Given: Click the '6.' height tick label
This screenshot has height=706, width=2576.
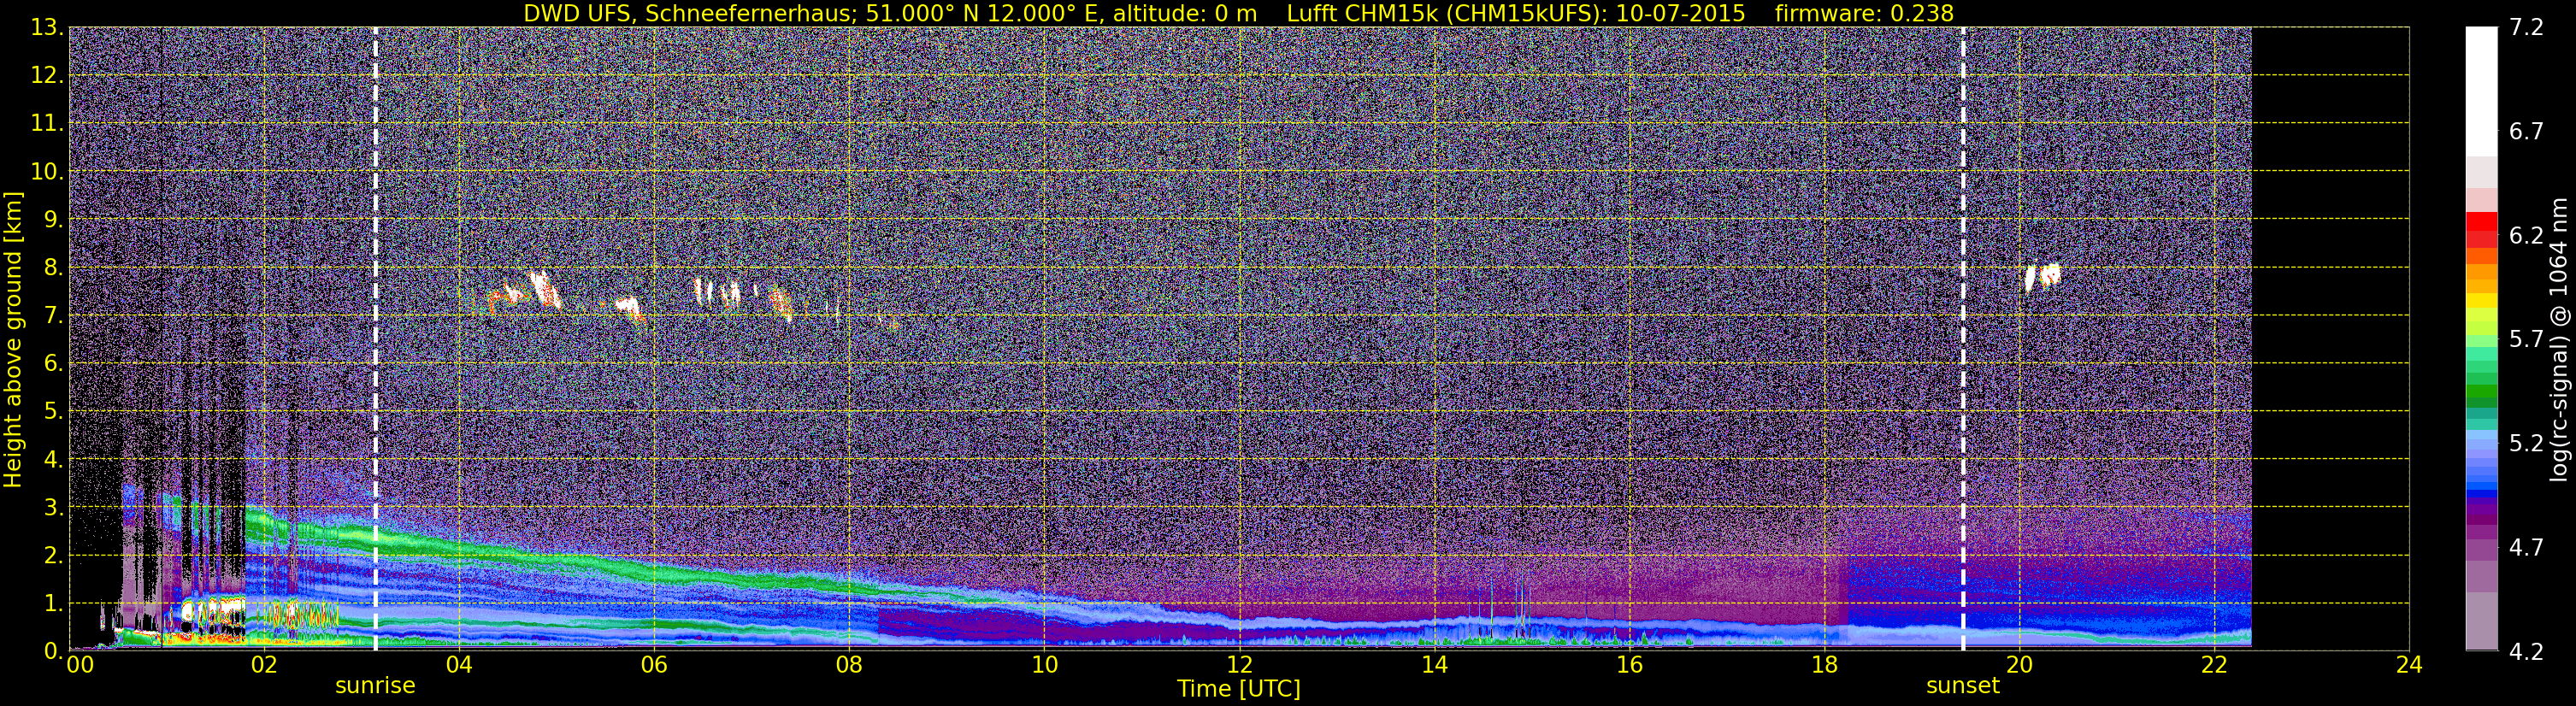Looking at the screenshot, I should [53, 364].
